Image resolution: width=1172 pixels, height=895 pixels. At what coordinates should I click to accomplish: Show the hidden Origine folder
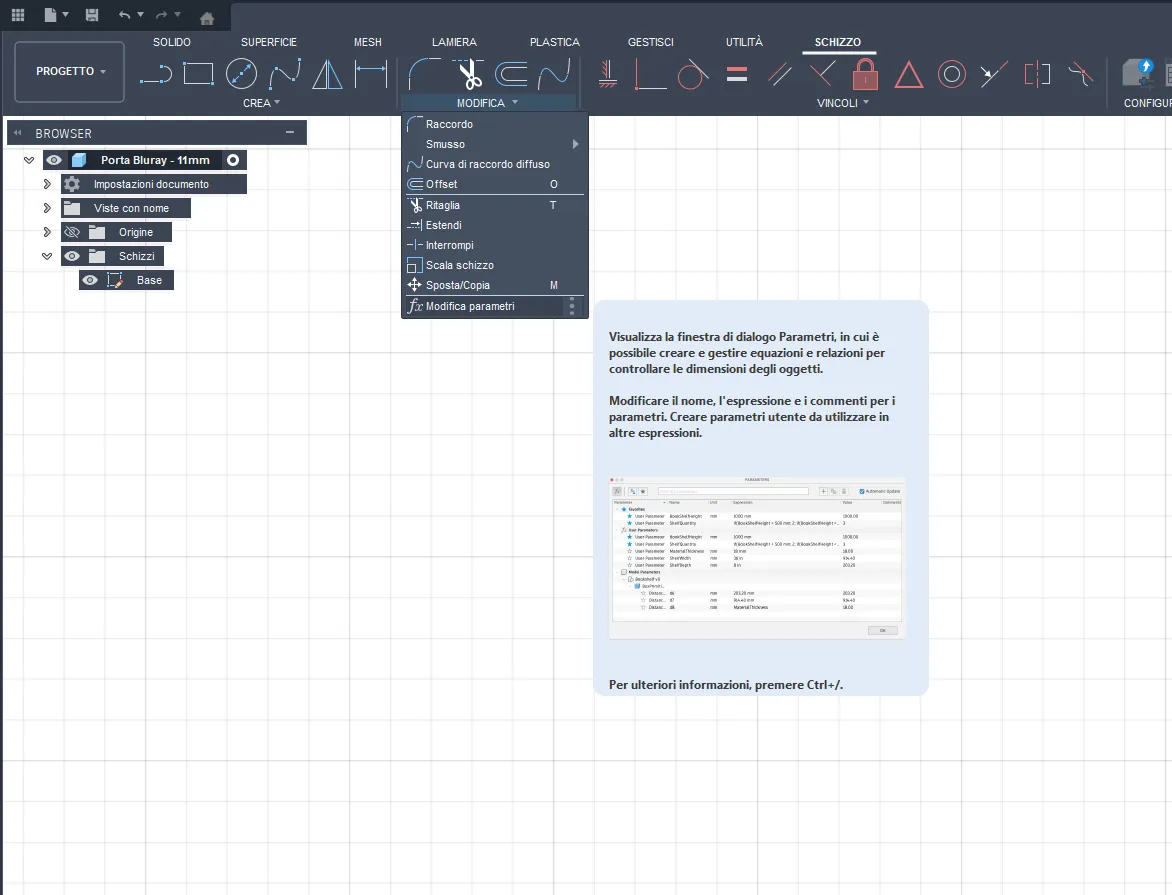(72, 232)
